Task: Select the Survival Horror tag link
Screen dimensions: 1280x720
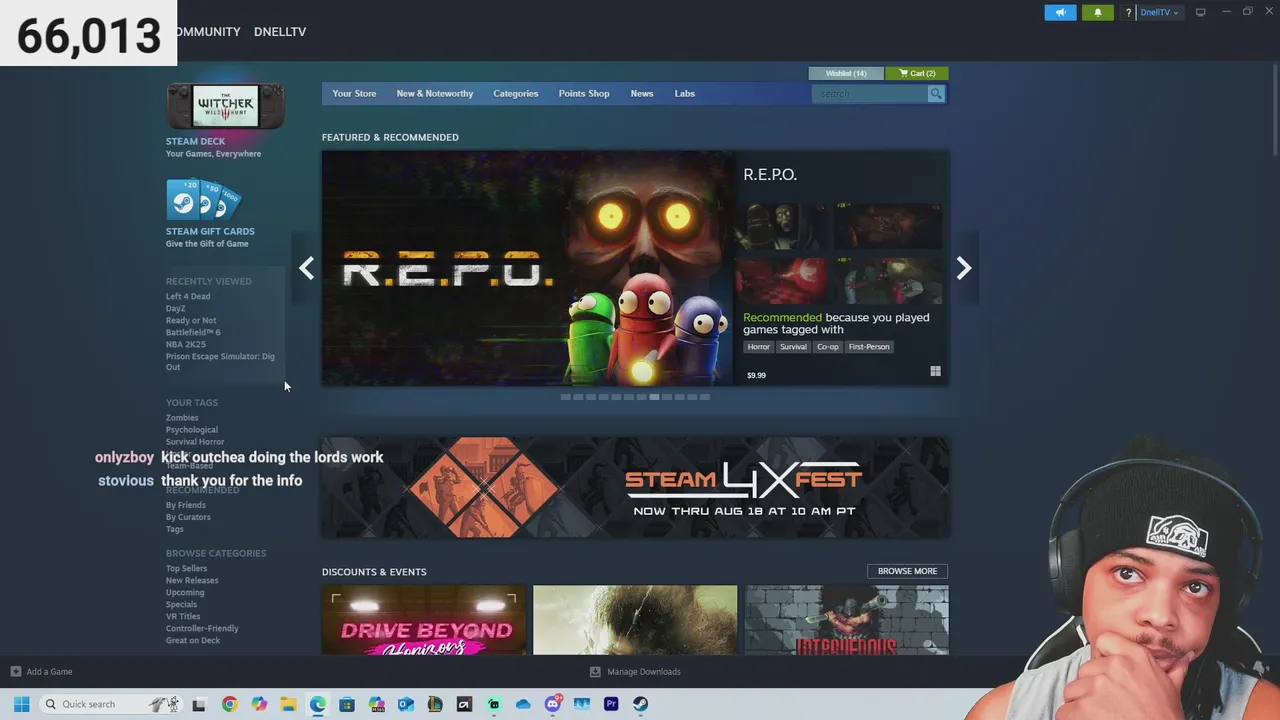Action: coord(195,442)
